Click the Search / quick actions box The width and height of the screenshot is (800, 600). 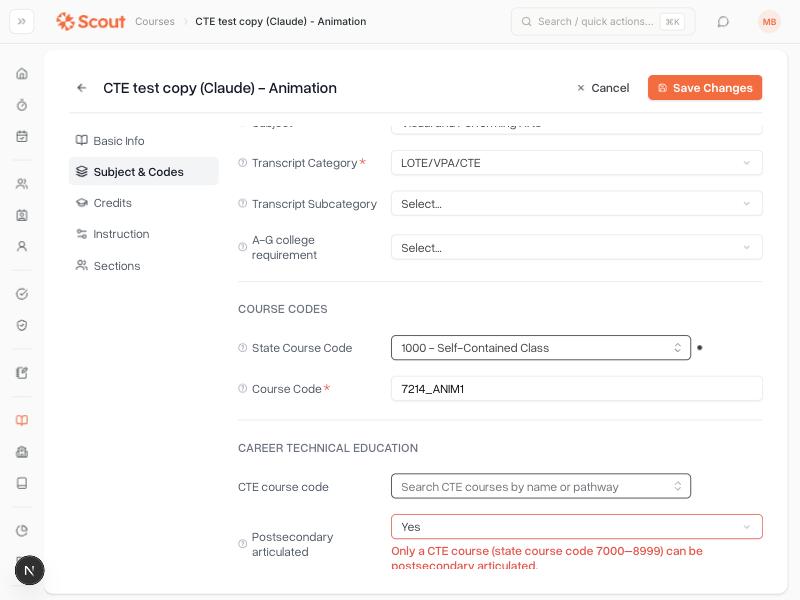point(603,21)
